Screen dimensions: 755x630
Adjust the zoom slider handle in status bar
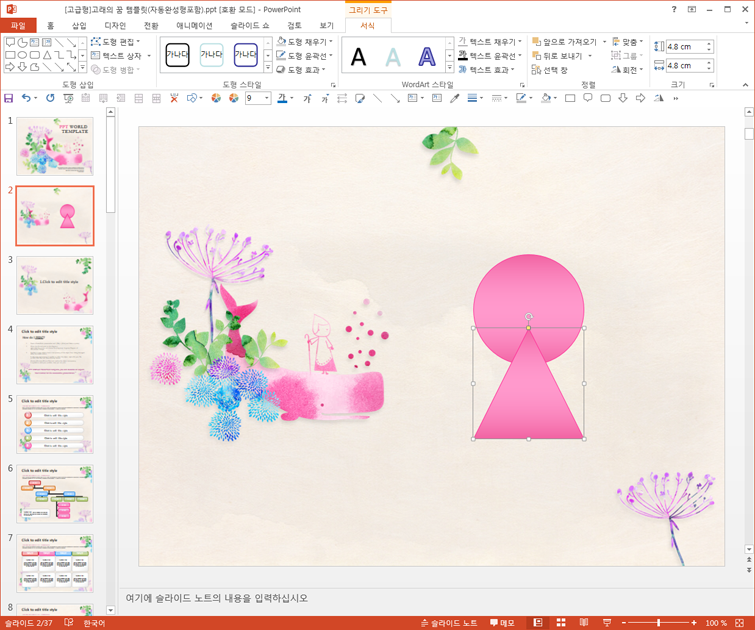(x=658, y=623)
